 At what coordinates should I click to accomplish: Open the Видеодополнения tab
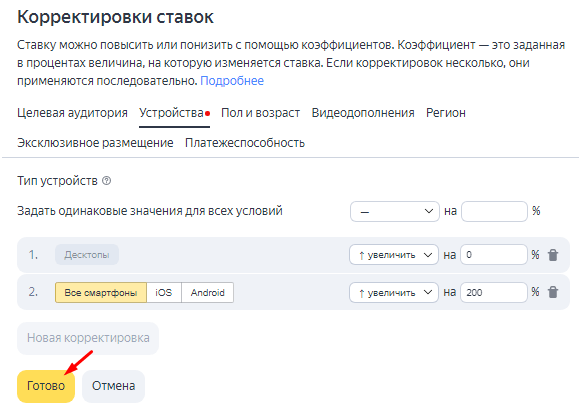[363, 113]
